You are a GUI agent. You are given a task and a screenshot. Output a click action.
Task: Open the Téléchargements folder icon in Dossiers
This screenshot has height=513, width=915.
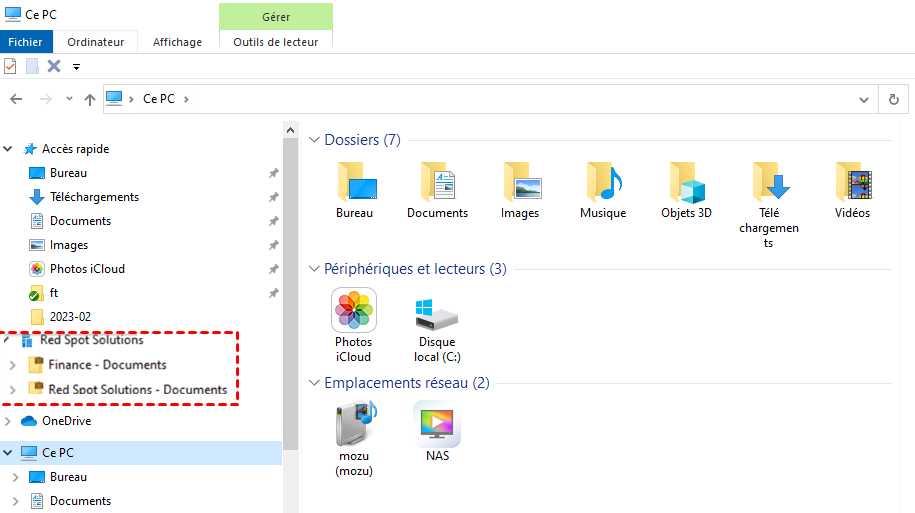[x=769, y=205]
